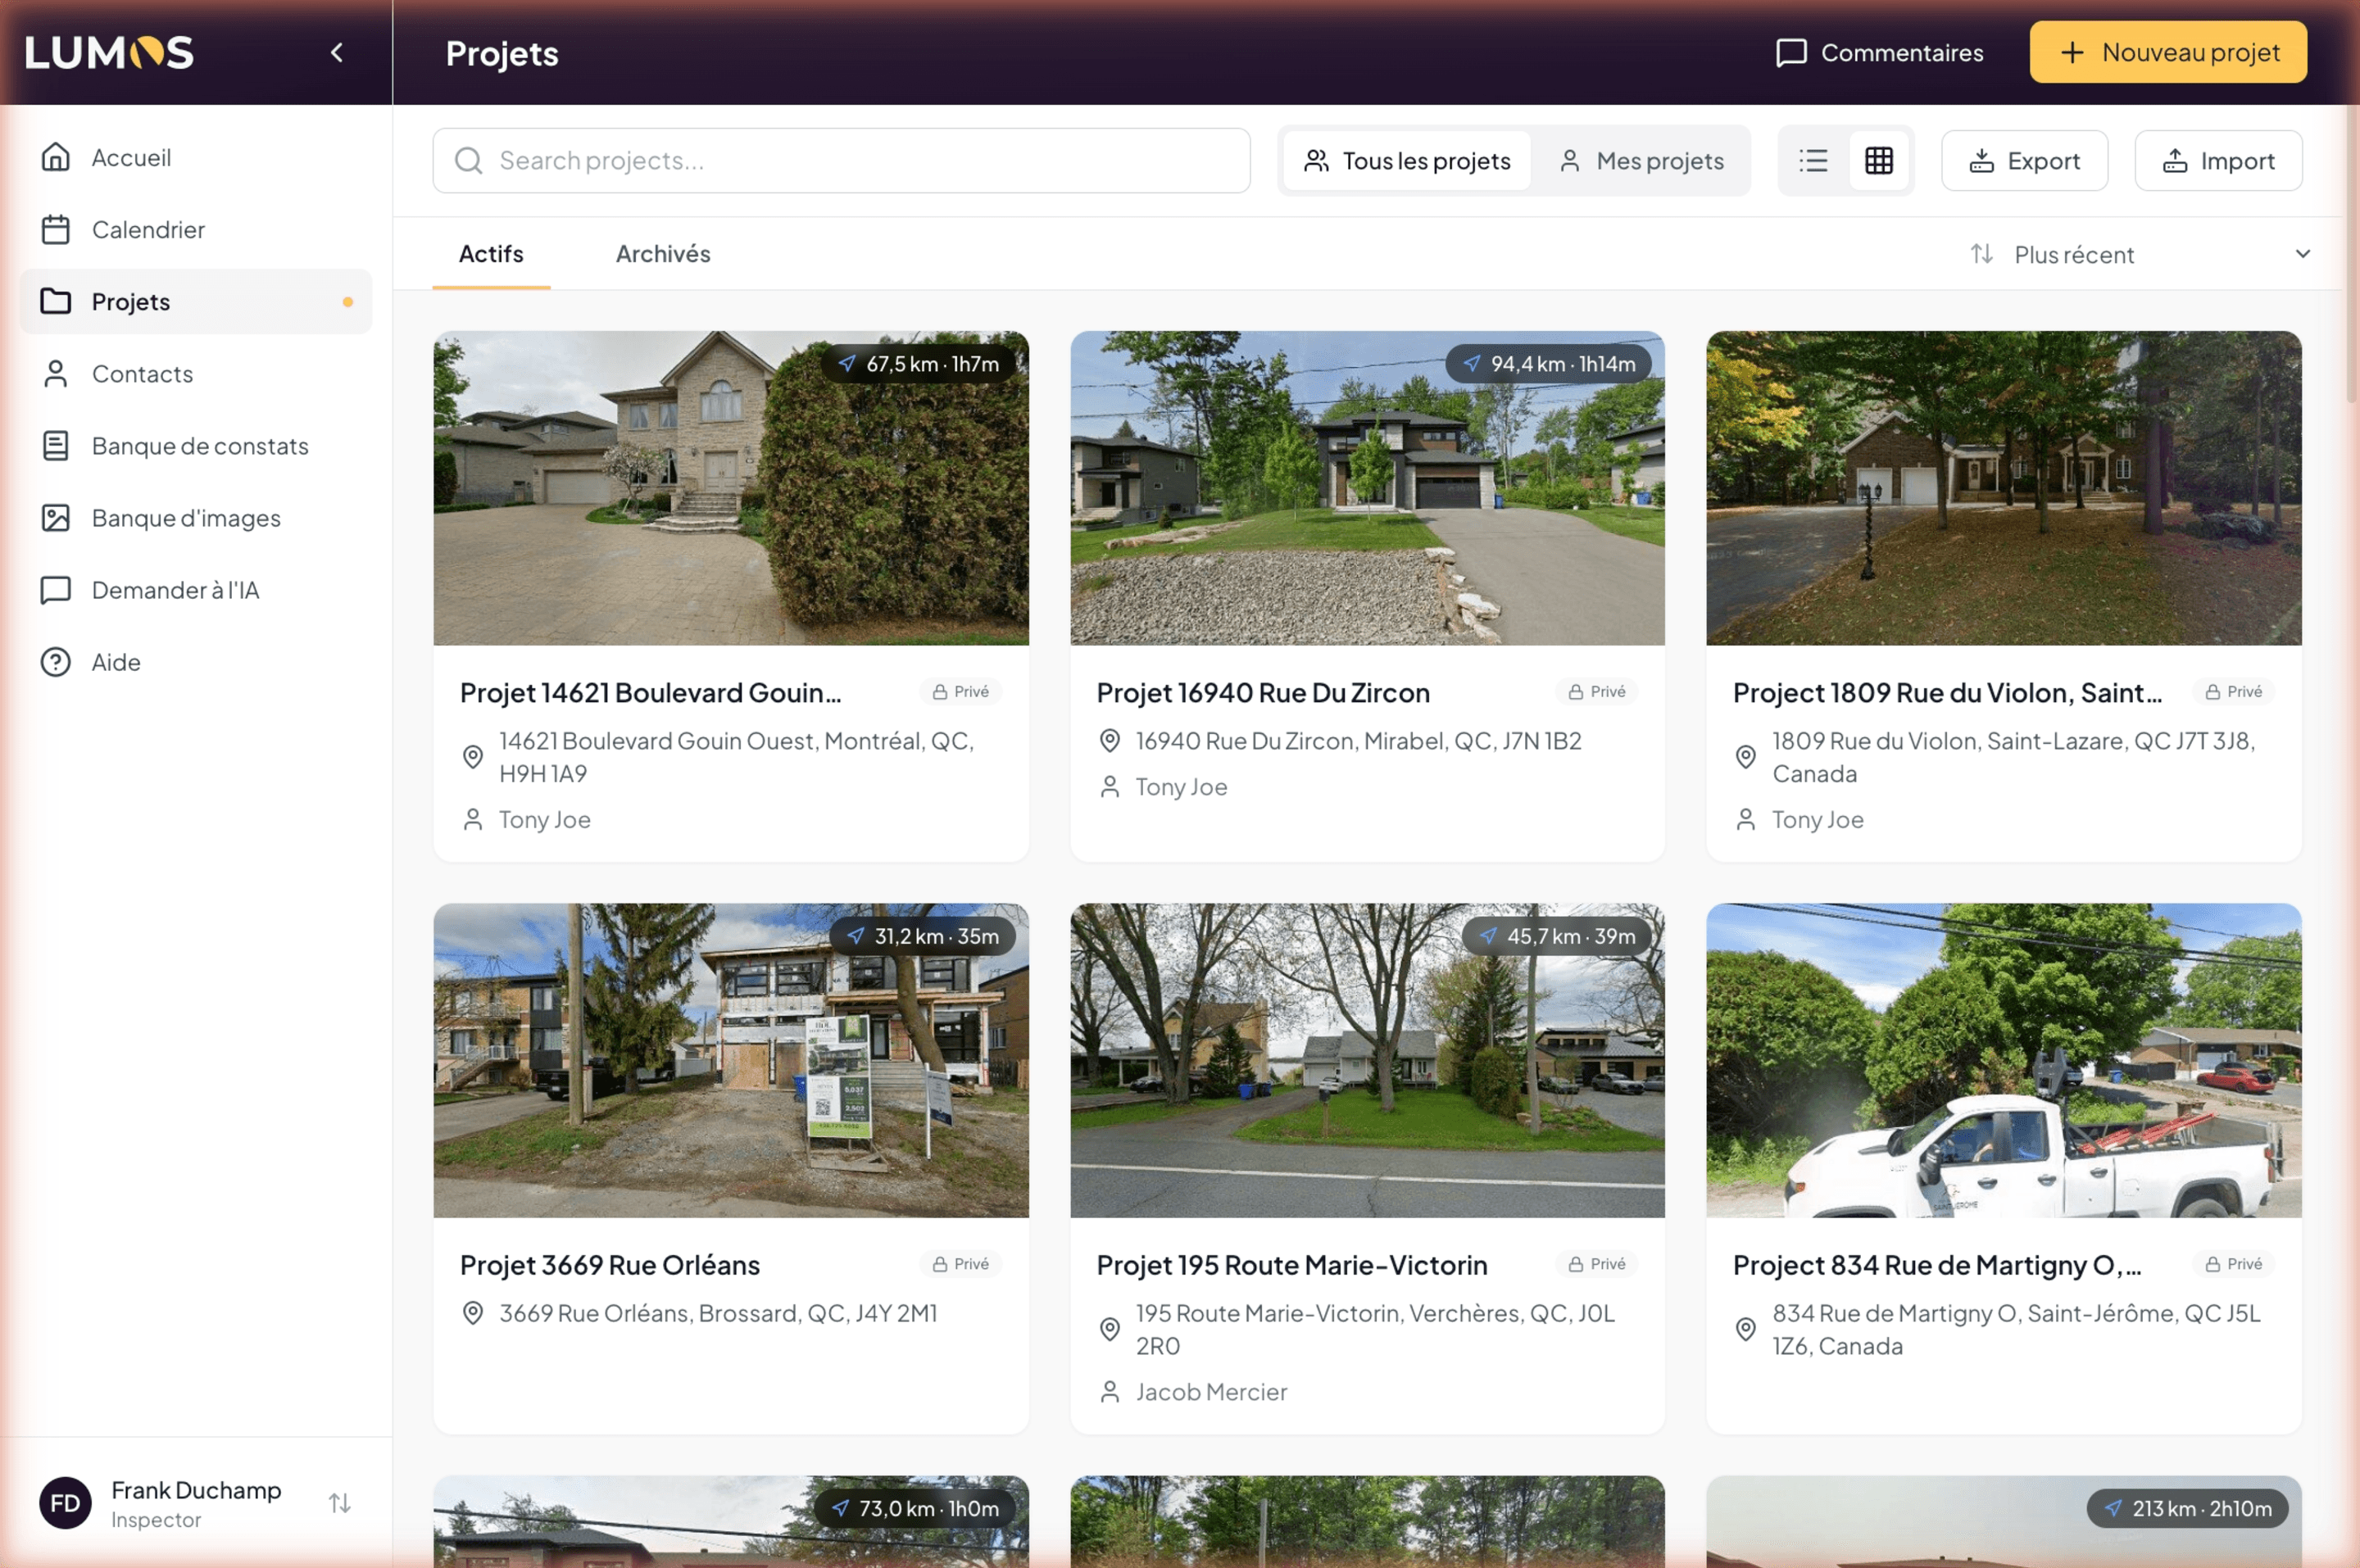The height and width of the screenshot is (1568, 2360).
Task: Open the Aide help page
Action: point(196,662)
